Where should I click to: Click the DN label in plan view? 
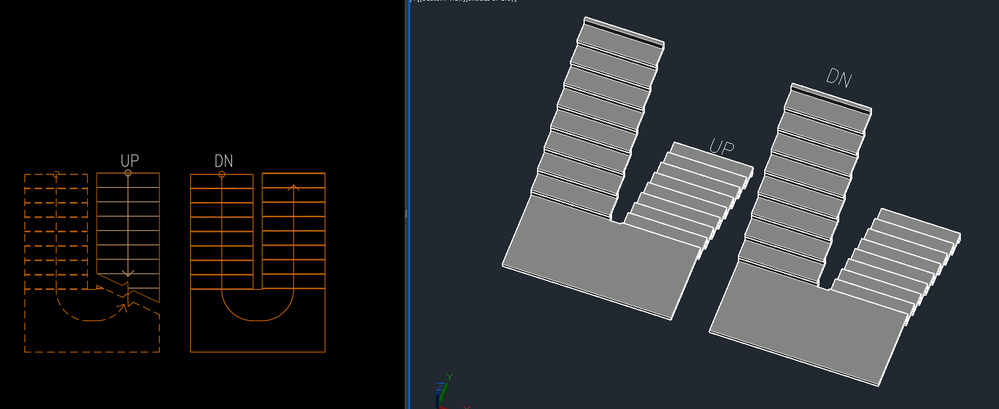click(224, 161)
